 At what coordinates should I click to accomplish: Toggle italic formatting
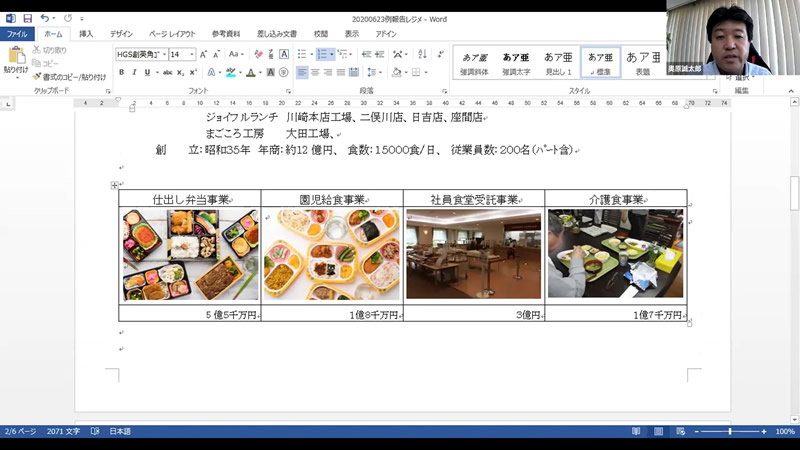134,72
